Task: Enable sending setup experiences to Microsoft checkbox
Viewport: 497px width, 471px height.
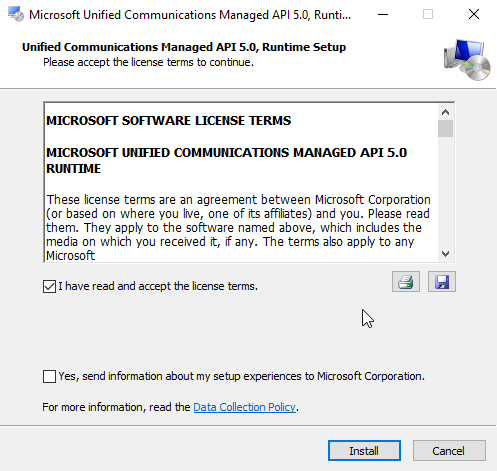Action: (x=49, y=376)
